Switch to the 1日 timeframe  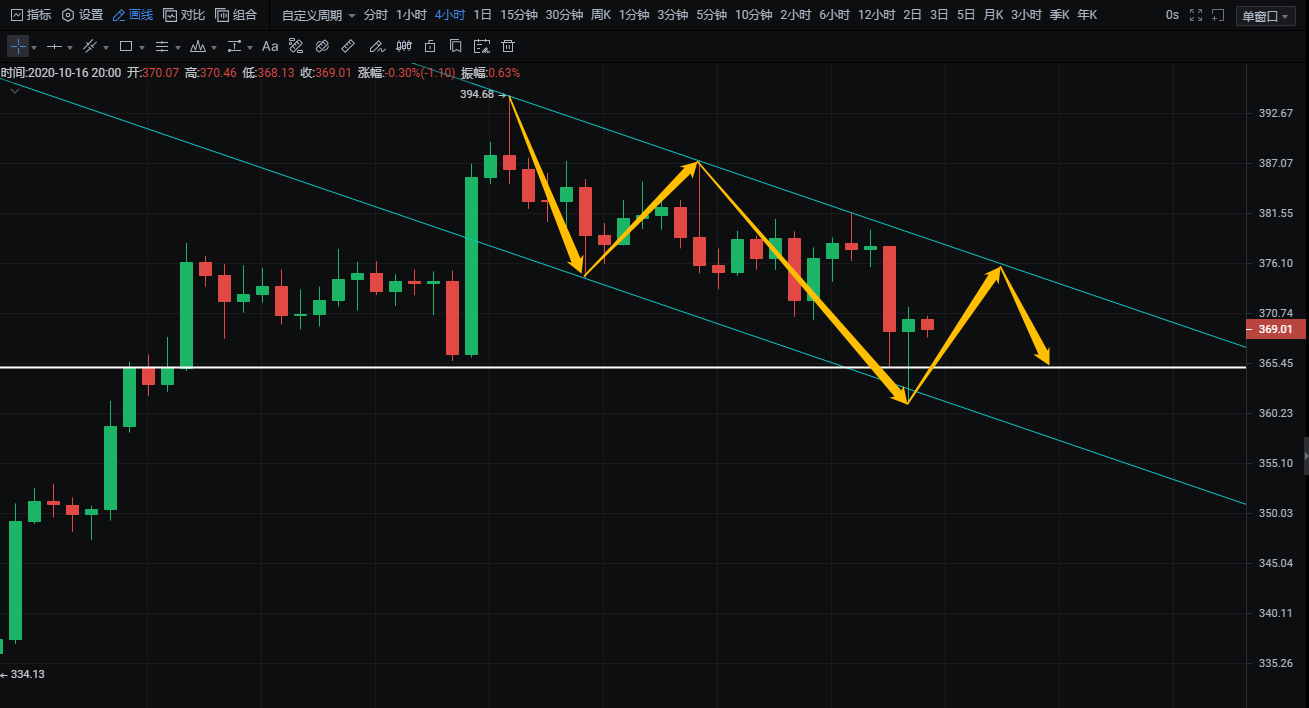tap(482, 15)
